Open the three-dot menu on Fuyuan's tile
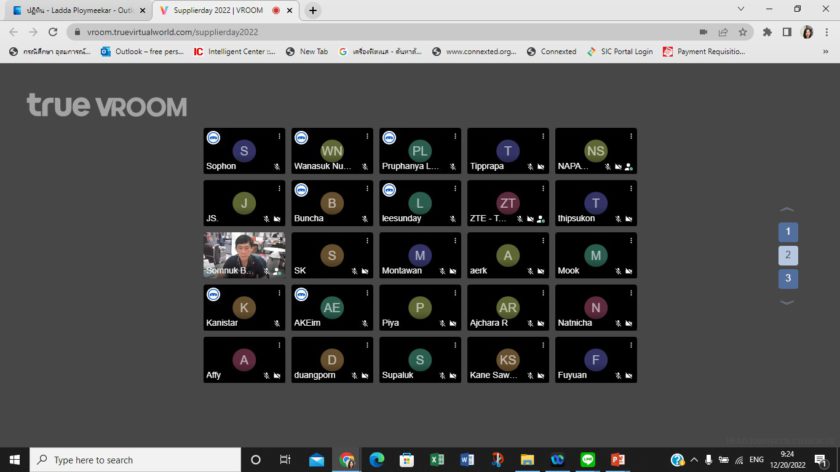 [x=630, y=345]
